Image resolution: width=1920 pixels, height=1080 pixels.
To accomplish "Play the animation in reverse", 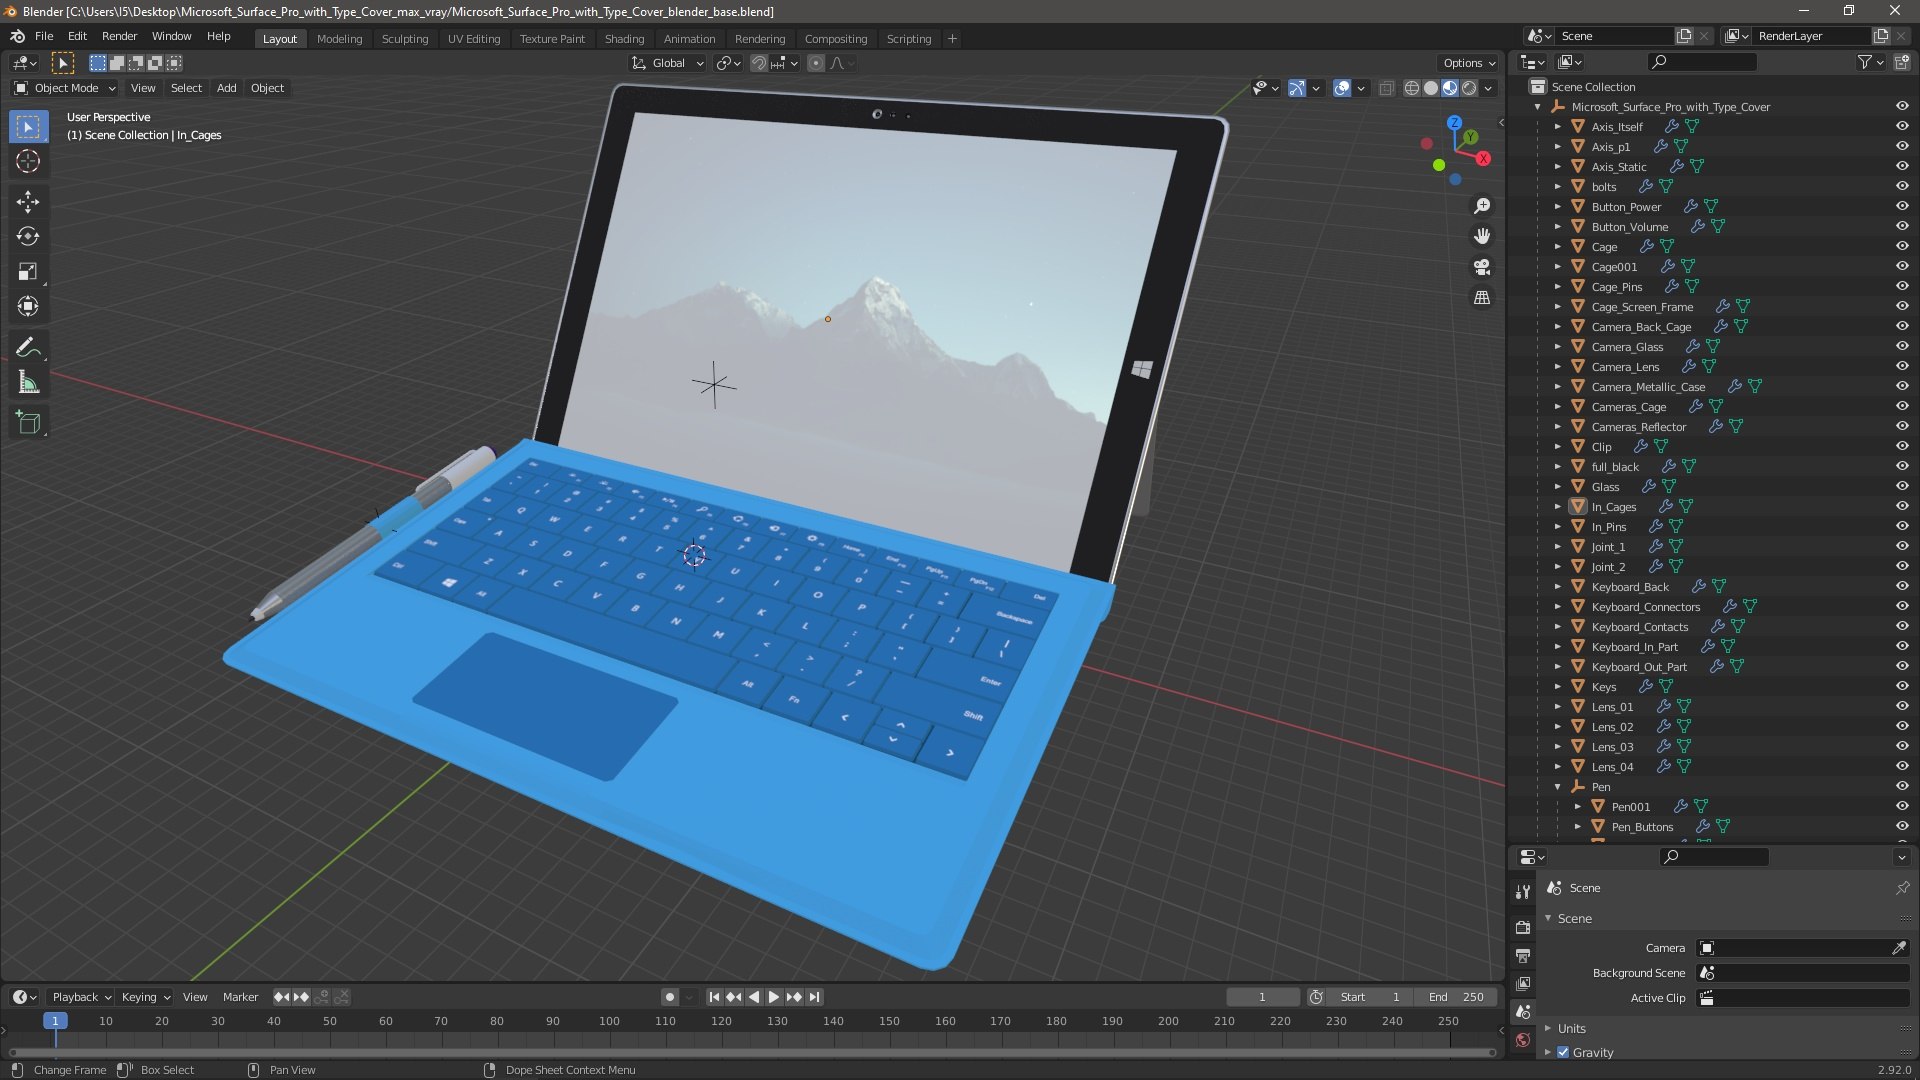I will [x=754, y=997].
